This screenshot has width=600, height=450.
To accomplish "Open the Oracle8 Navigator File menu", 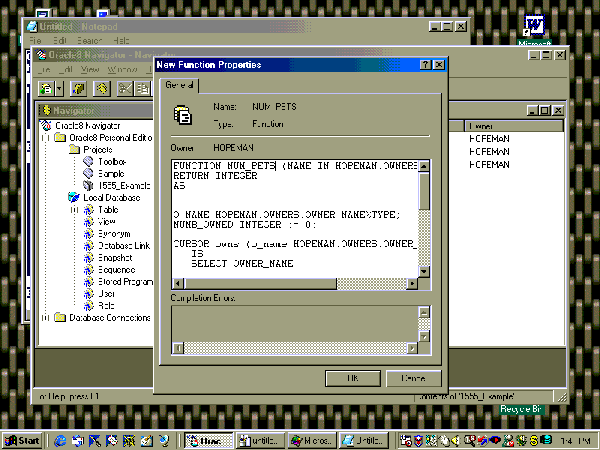I will 44,69.
